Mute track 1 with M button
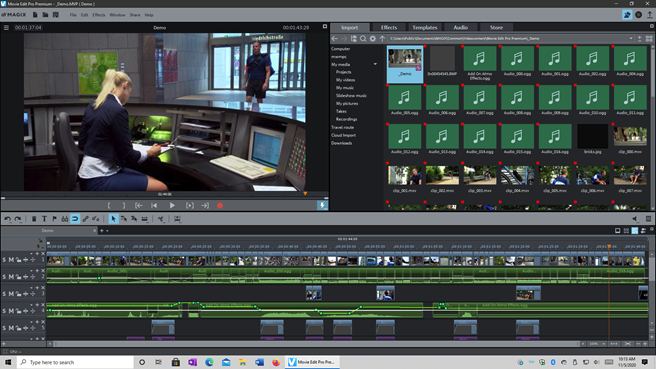Screen dimensions: 656x369 [x=11, y=260]
